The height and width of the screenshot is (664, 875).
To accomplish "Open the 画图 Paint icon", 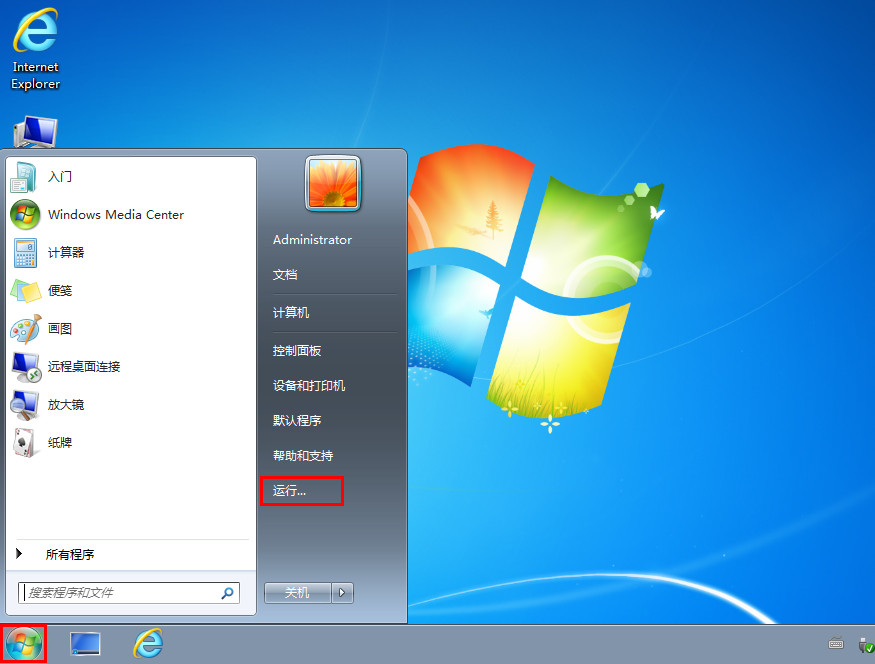I will point(26,329).
